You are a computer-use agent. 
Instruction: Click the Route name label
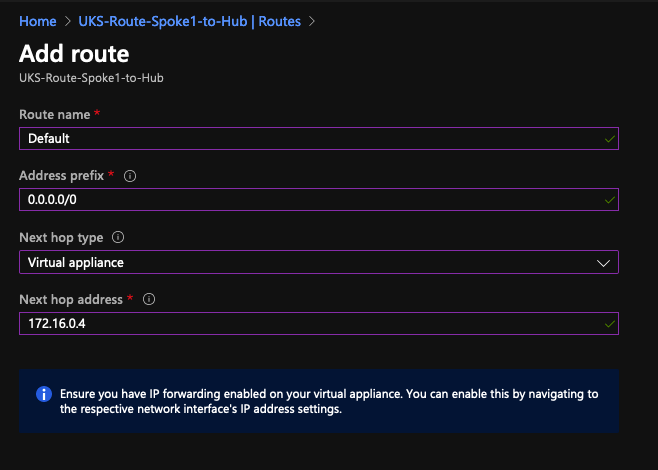[55, 115]
